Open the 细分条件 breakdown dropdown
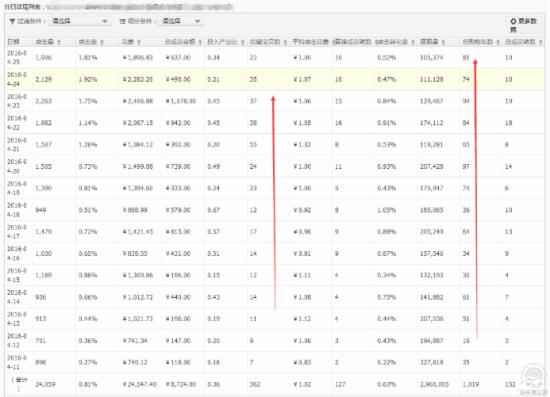The height and width of the screenshot is (397, 550). point(181,21)
